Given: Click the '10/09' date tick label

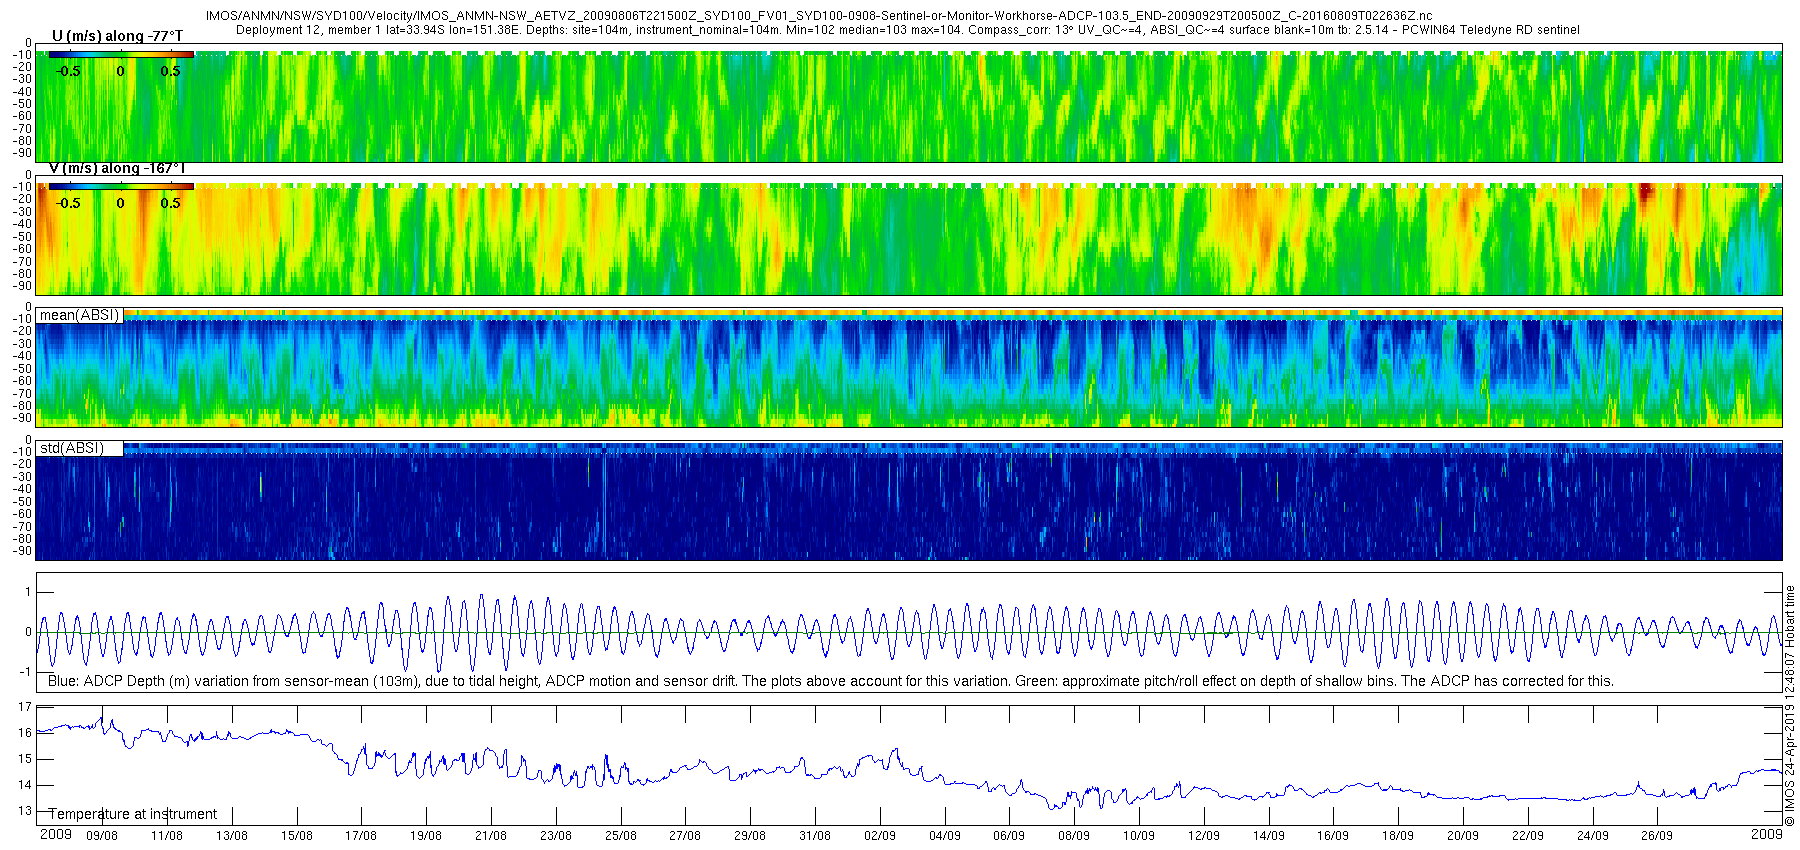Looking at the screenshot, I should [1139, 835].
